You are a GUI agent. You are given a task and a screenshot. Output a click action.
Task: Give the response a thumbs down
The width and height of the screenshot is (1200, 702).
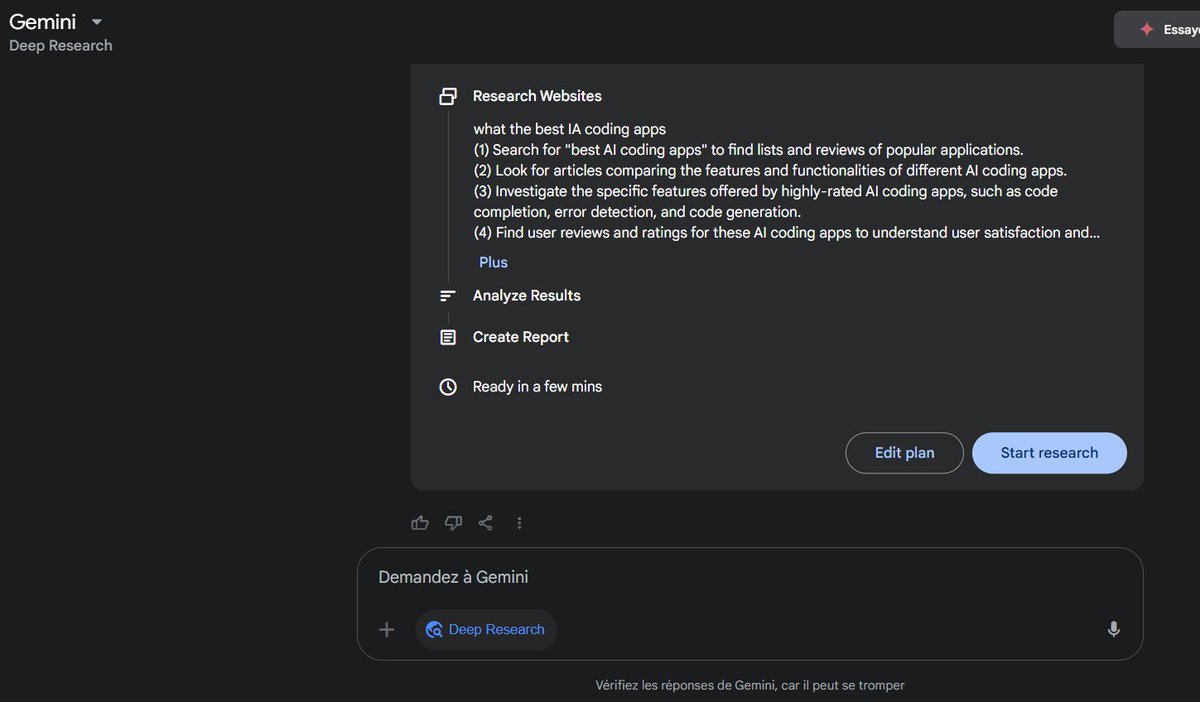tap(453, 523)
